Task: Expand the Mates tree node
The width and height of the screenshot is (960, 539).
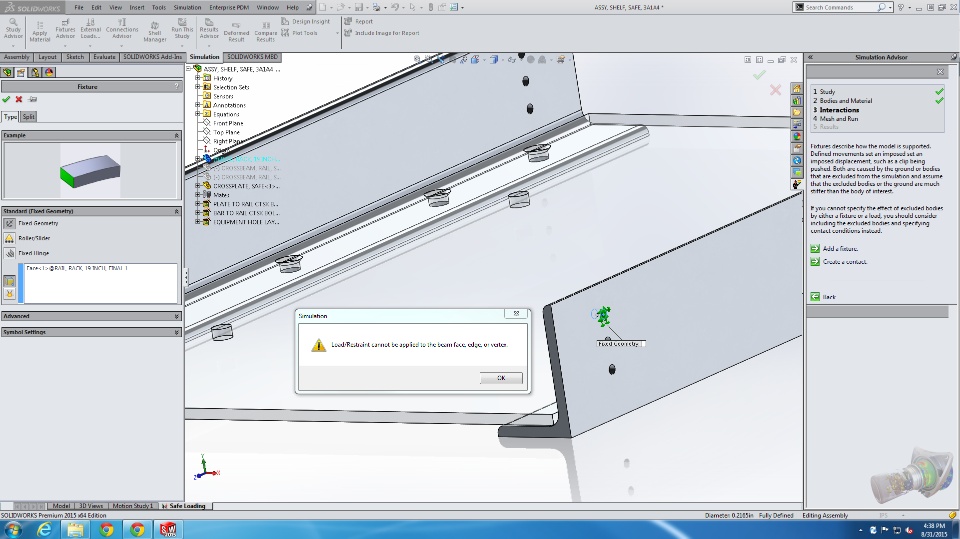Action: point(198,195)
